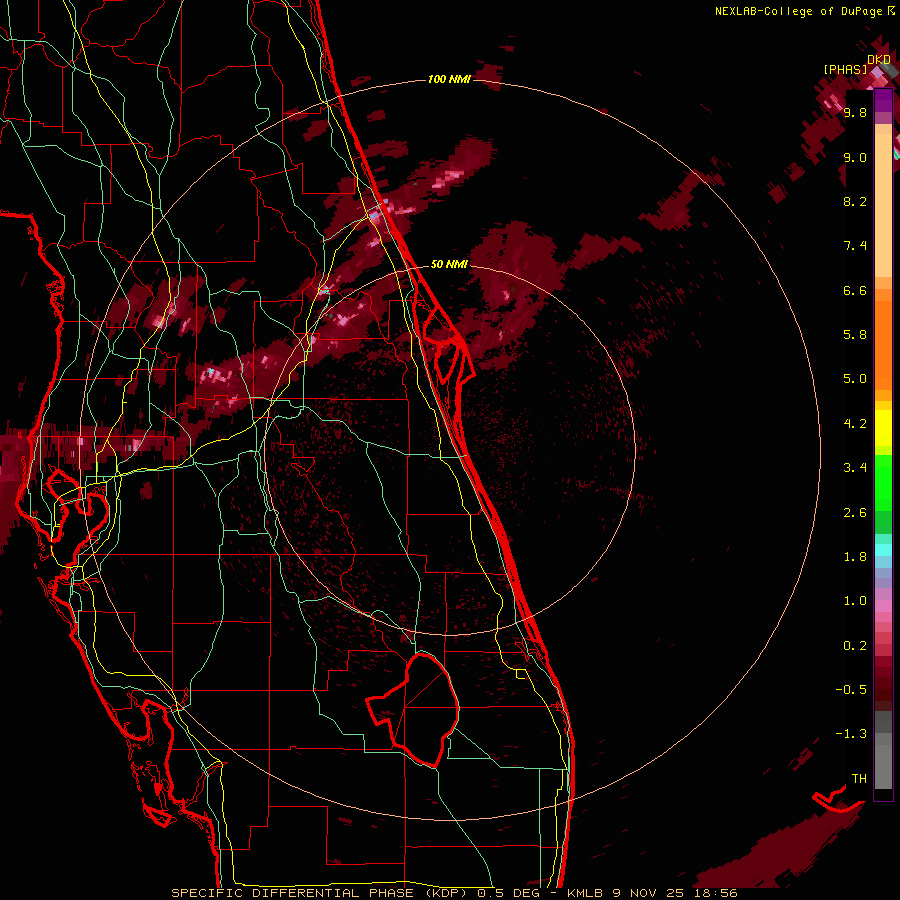Click the 7.4 scale value
The width and height of the screenshot is (900, 900).
click(x=855, y=246)
